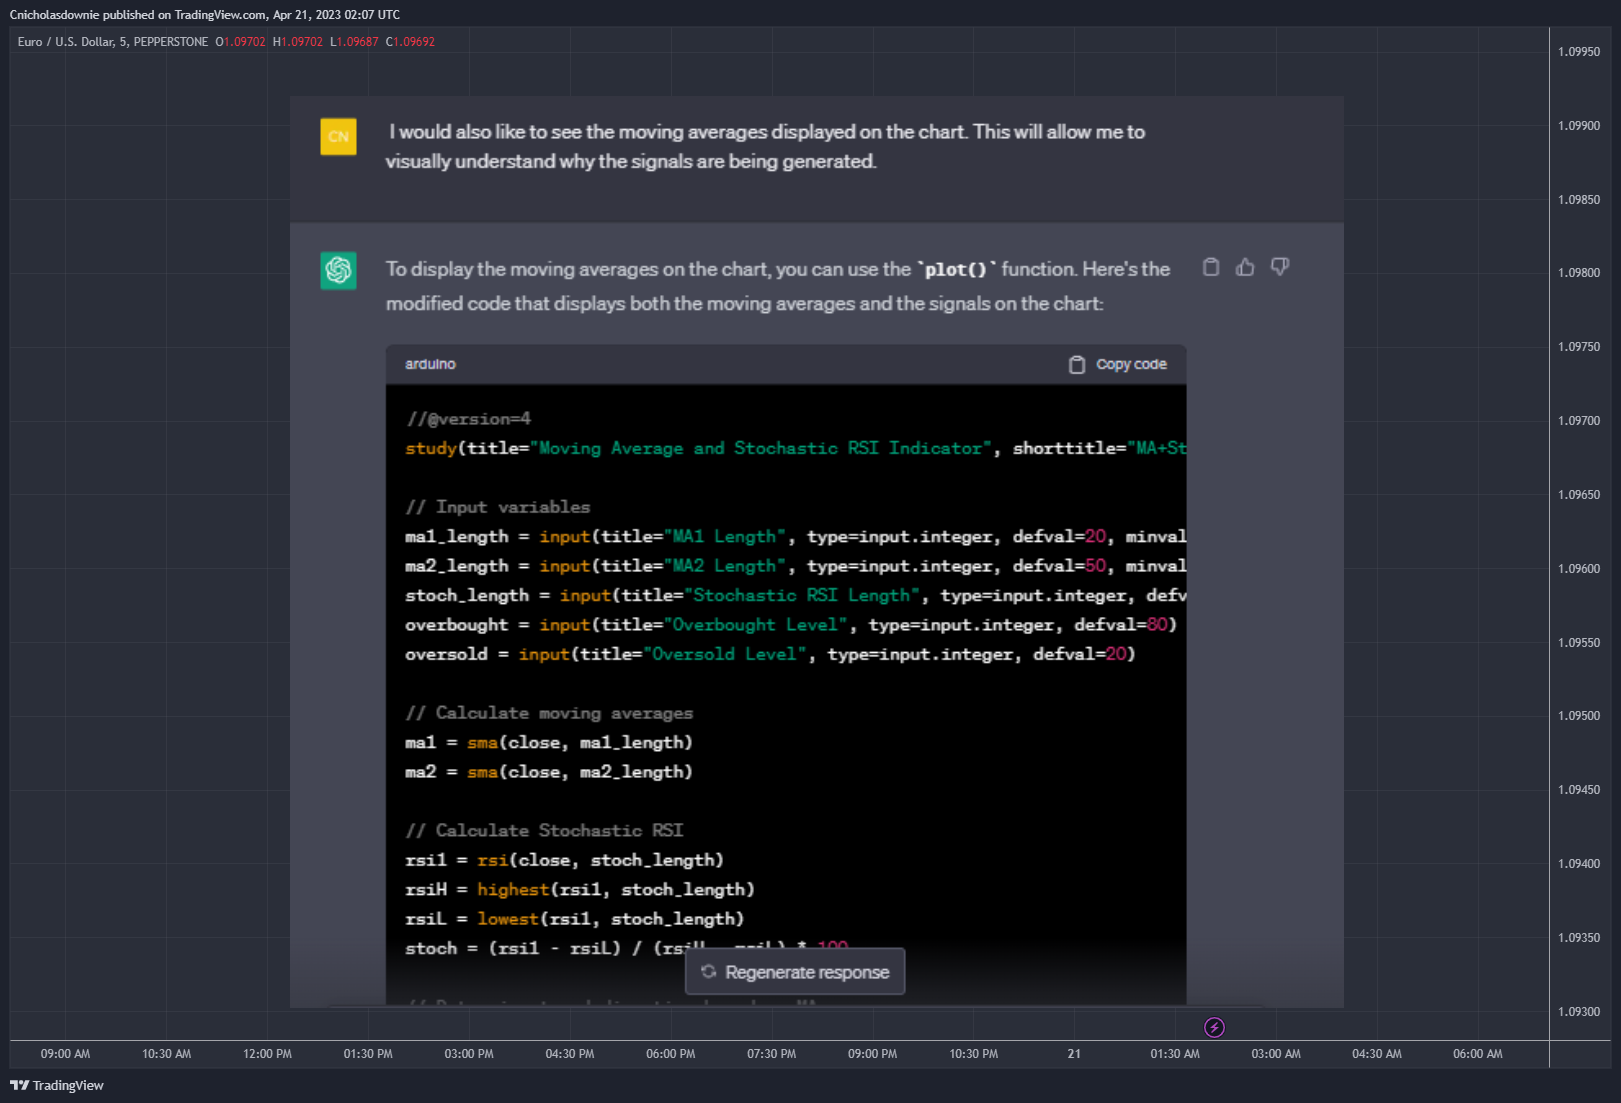Viewport: 1621px width, 1103px height.
Task: Click the 1.09700 price axis label
Action: point(1579,421)
